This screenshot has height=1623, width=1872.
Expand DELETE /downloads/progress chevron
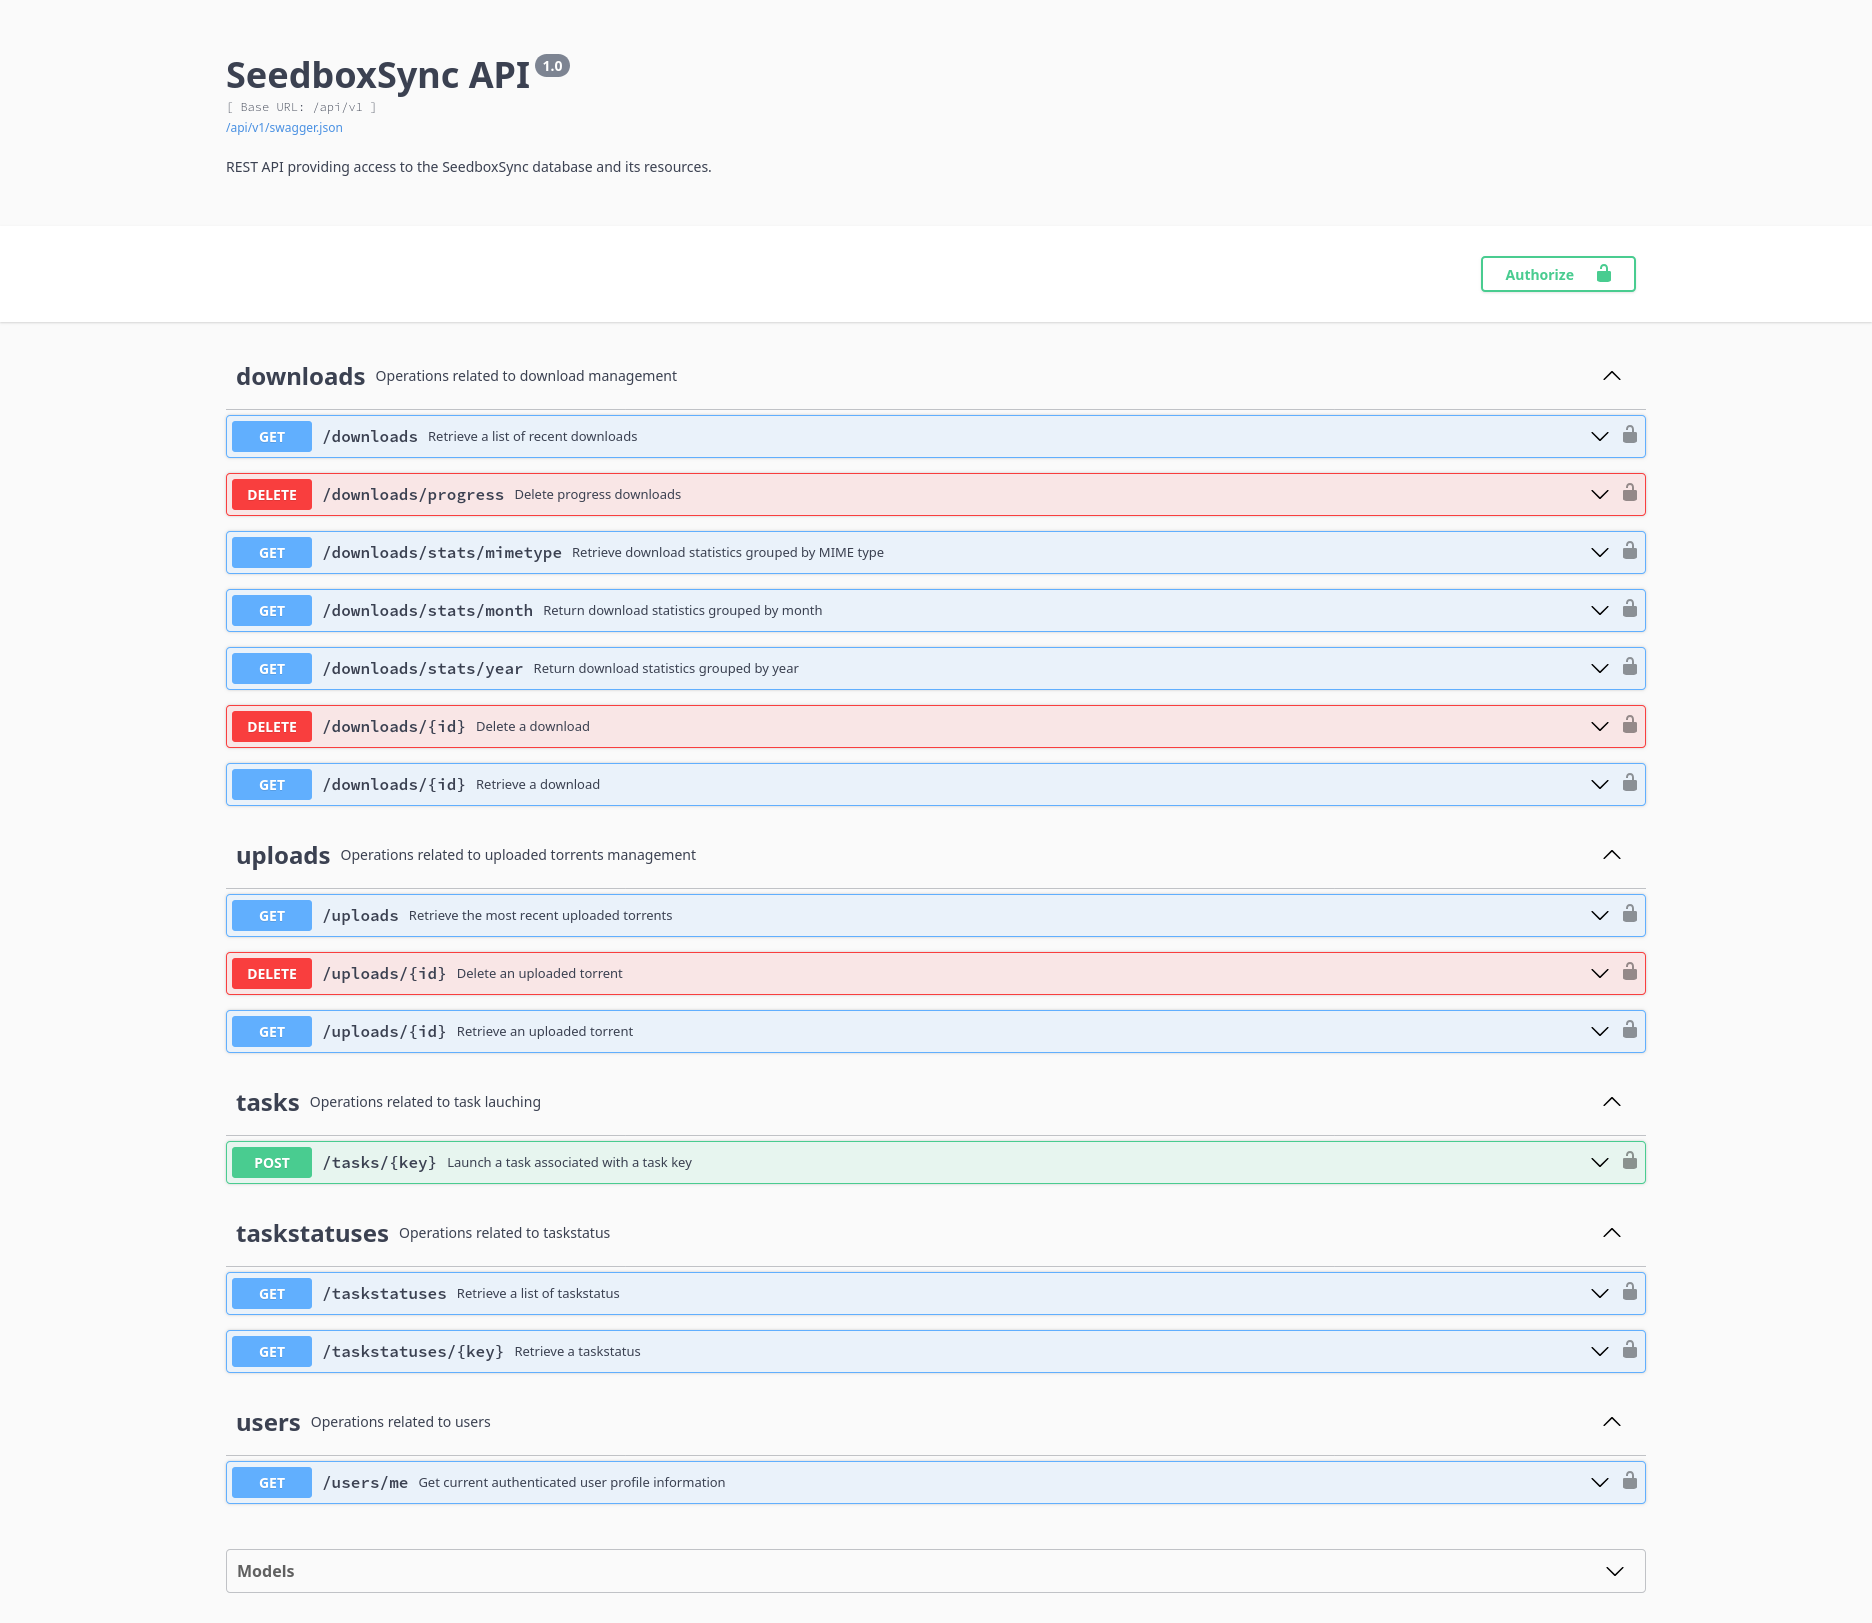[1600, 495]
